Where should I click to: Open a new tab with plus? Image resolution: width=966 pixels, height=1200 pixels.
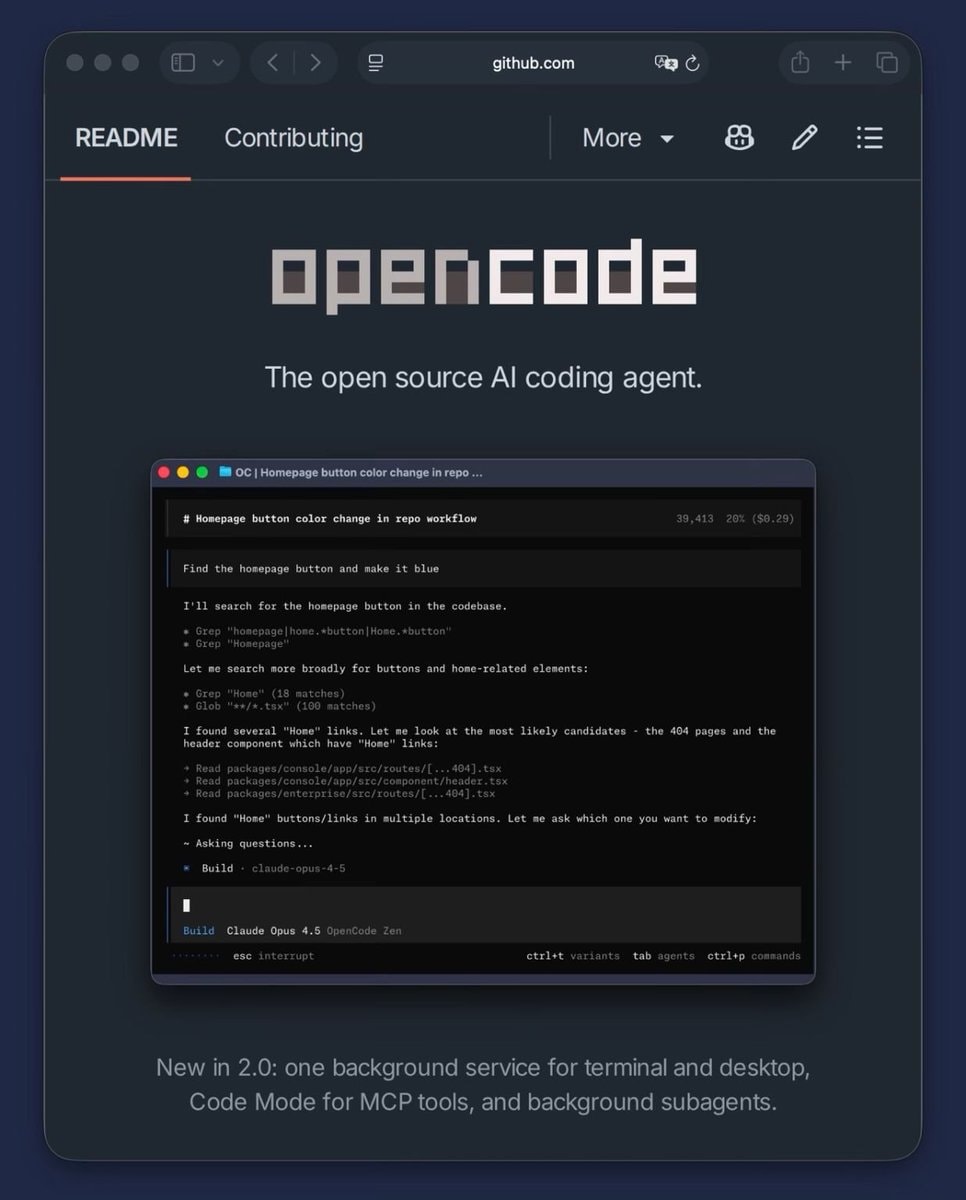(x=843, y=63)
